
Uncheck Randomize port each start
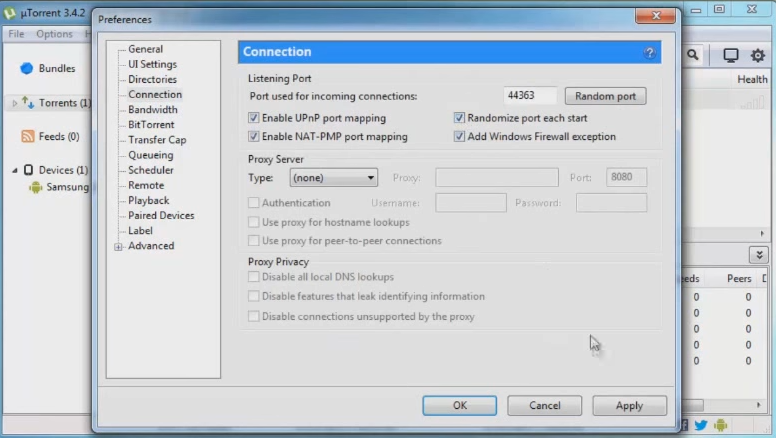click(459, 118)
